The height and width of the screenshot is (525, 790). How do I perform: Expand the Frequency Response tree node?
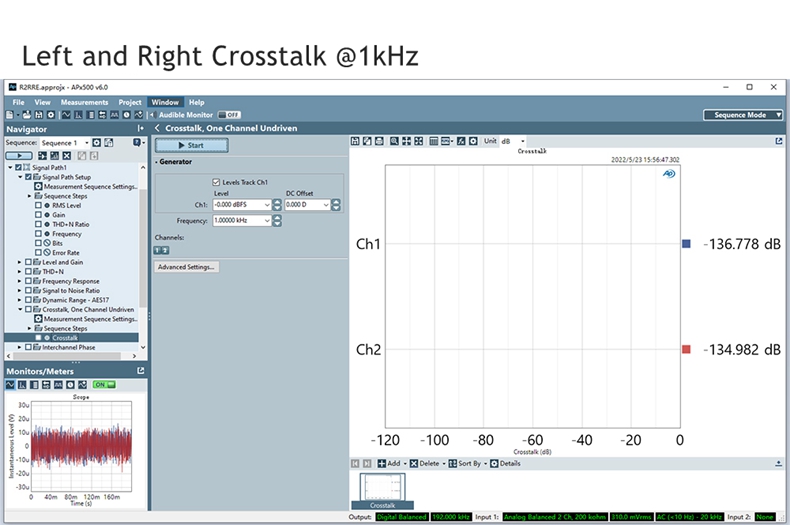point(19,281)
